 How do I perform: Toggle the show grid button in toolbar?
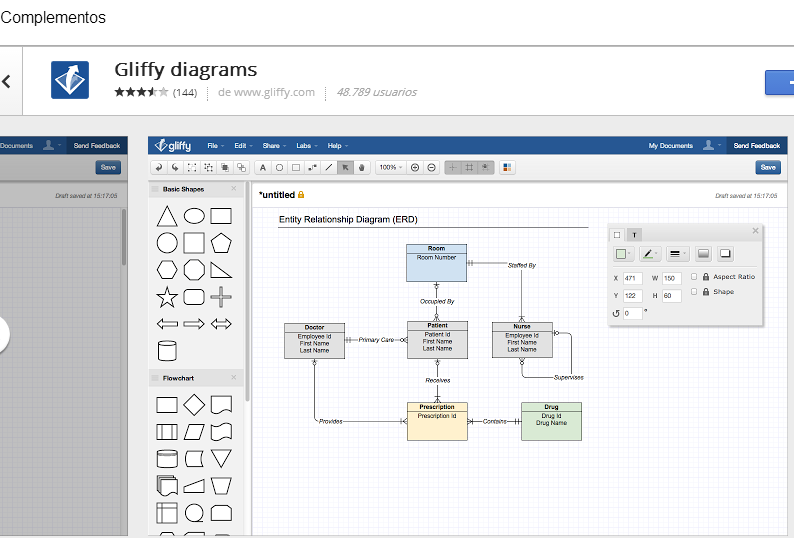coord(469,167)
